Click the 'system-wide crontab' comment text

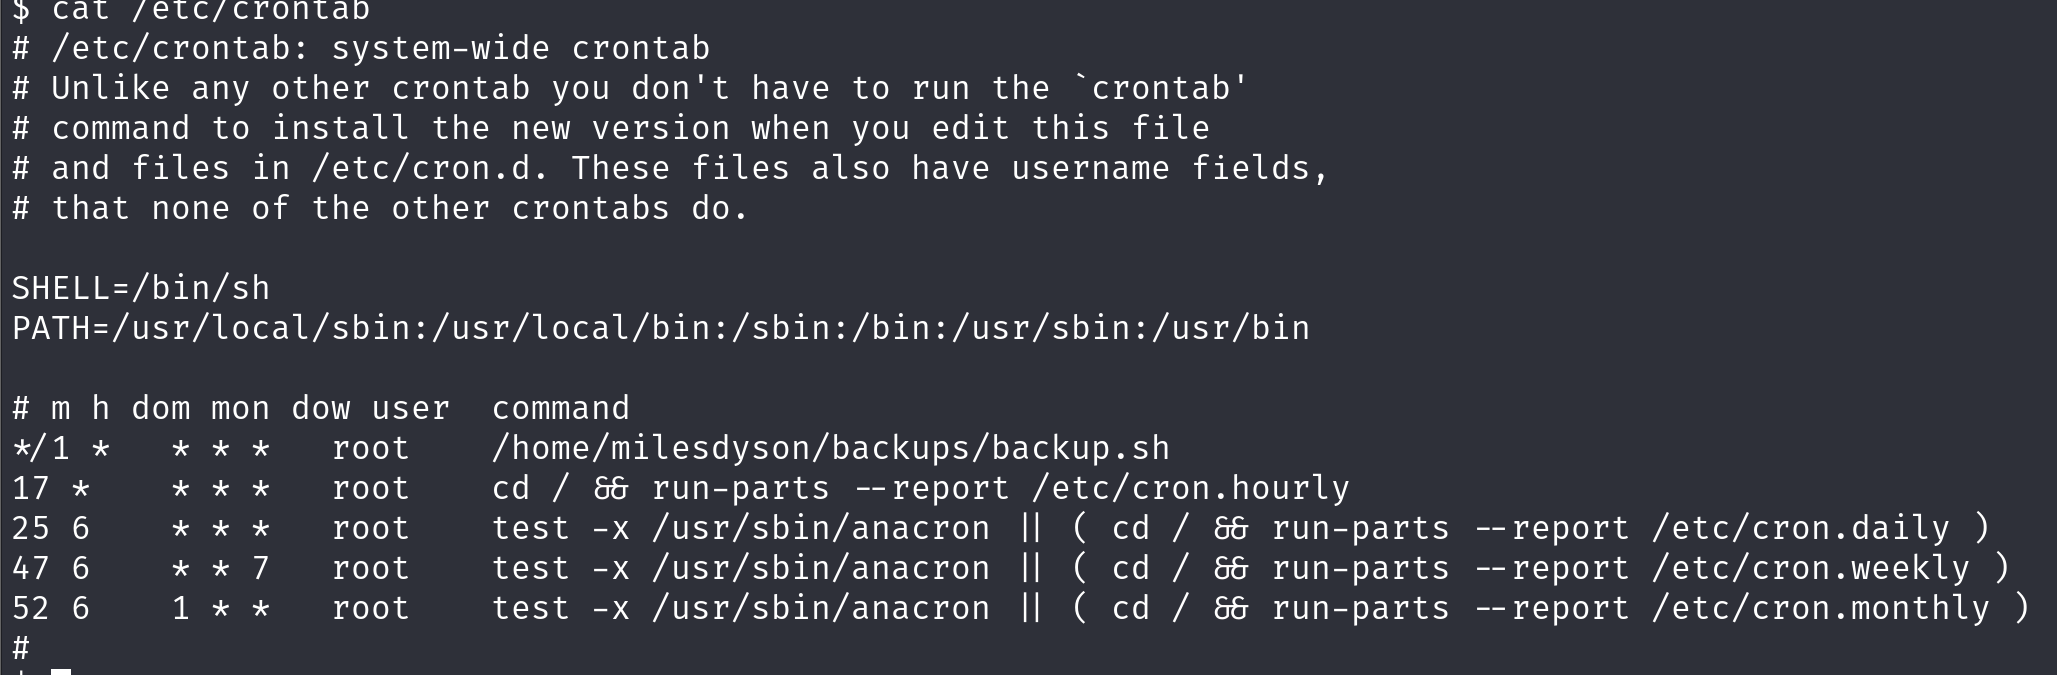(520, 48)
